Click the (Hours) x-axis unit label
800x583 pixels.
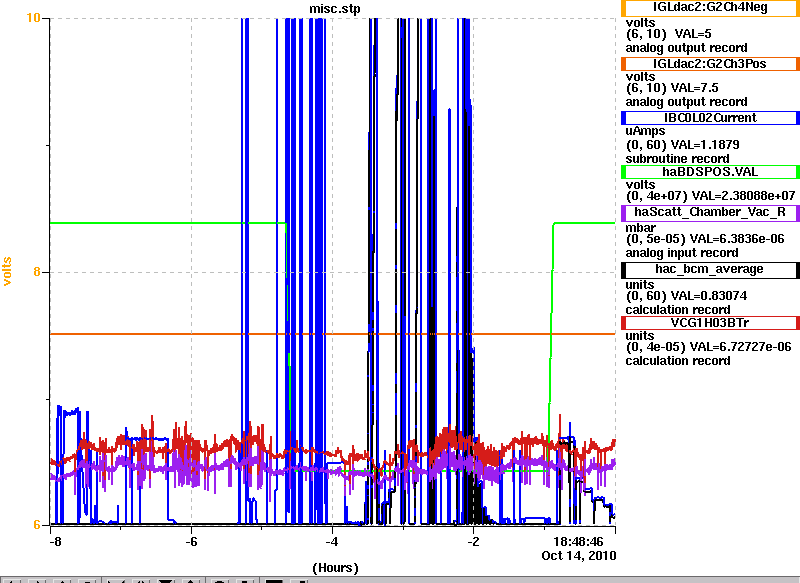pyautogui.click(x=335, y=568)
